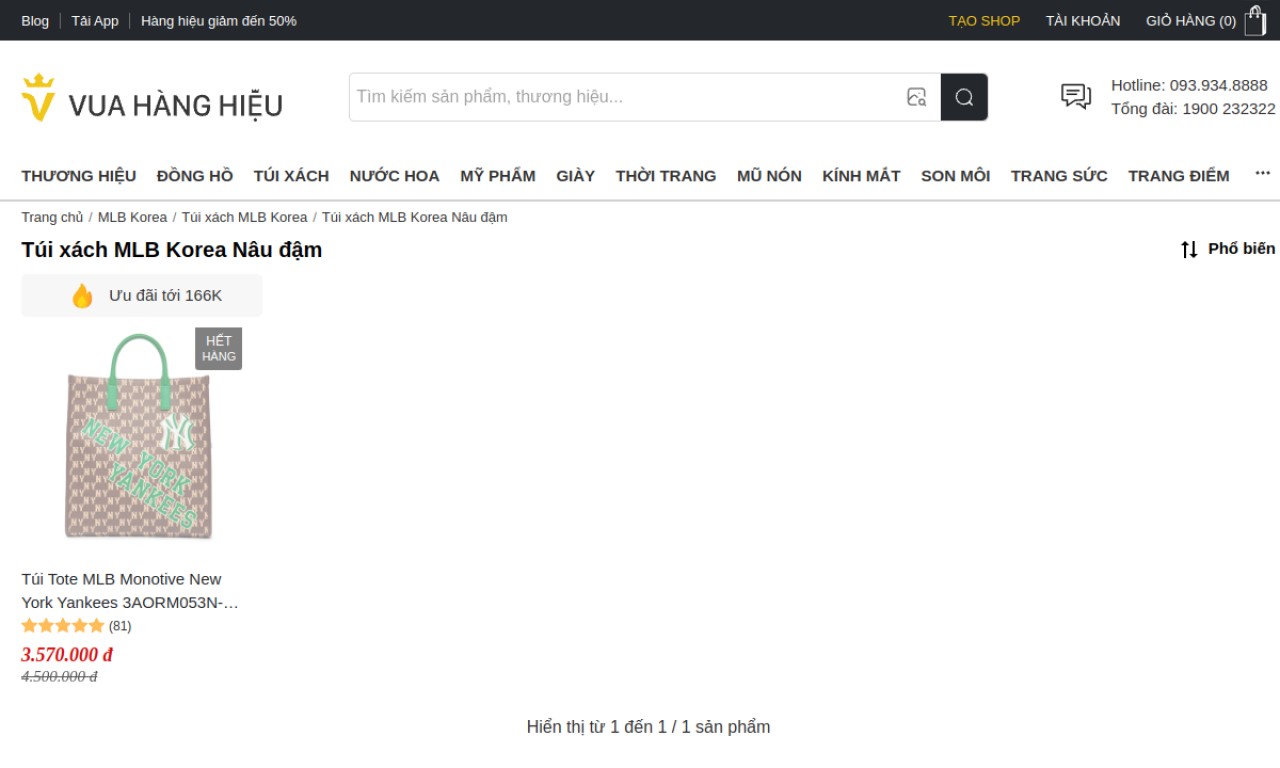
Task: Open TÀI KHOẢN account link
Action: coord(1083,21)
